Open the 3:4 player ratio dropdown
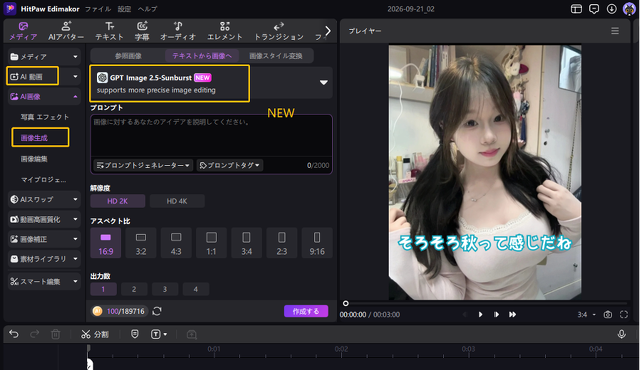The image size is (640, 370). click(x=587, y=315)
